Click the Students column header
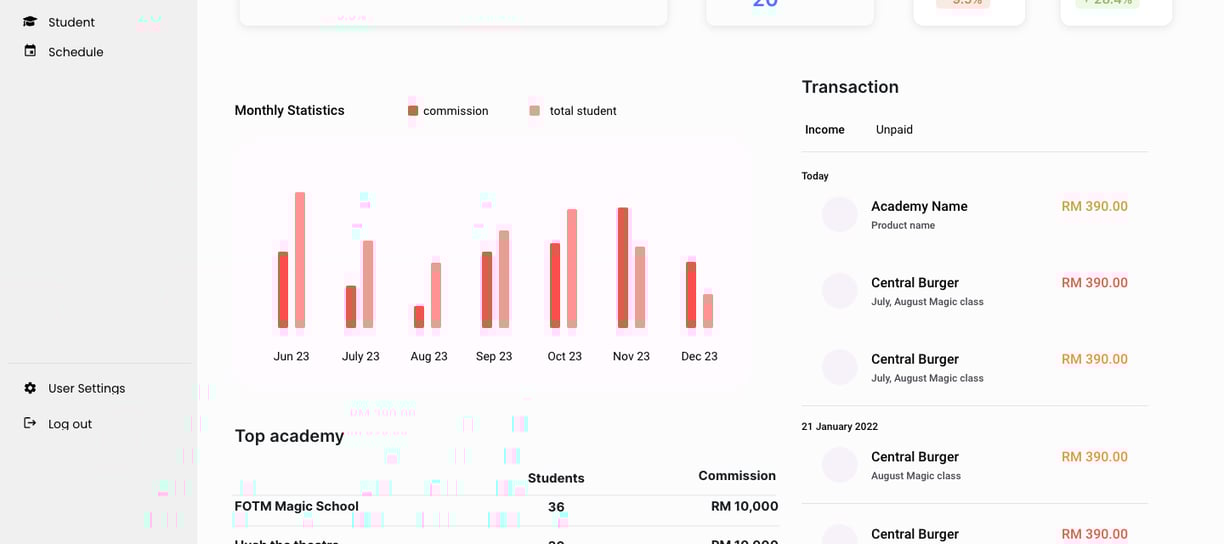 (556, 478)
